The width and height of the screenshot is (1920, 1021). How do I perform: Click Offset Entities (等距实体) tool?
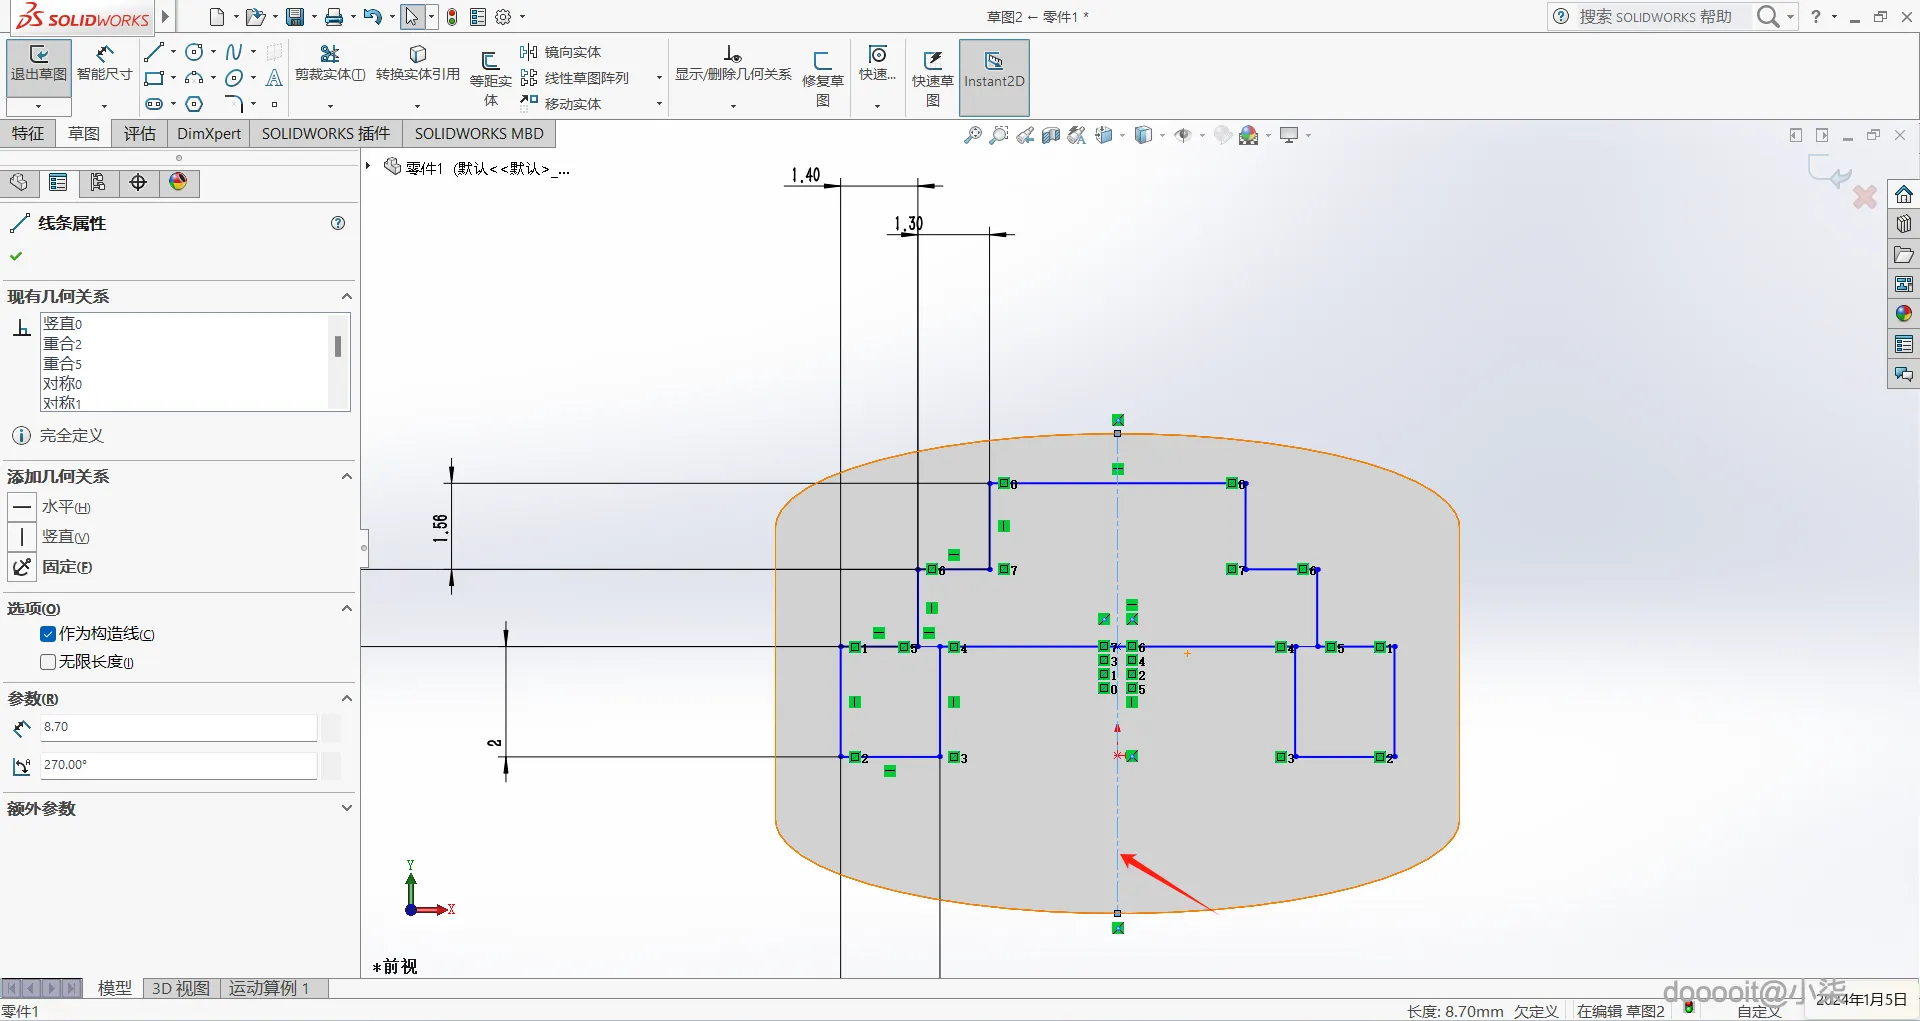pyautogui.click(x=490, y=77)
